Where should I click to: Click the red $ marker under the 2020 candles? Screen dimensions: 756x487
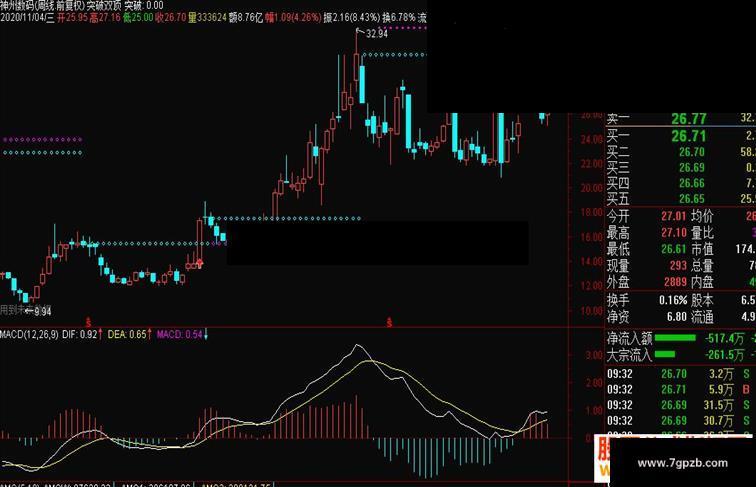tap(389, 322)
